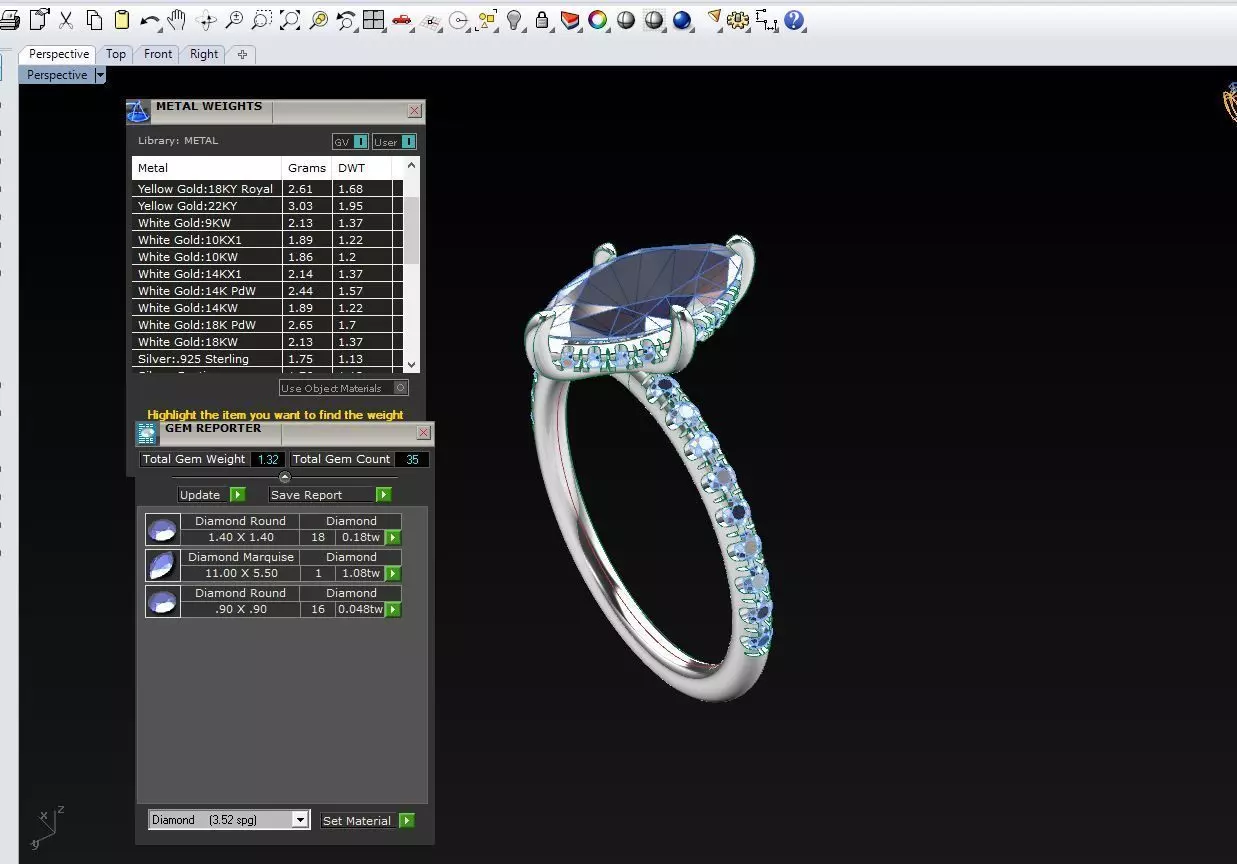Click the Metal Weights scrollbar up arrow
Viewport: 1237px width, 864px height.
pos(411,164)
